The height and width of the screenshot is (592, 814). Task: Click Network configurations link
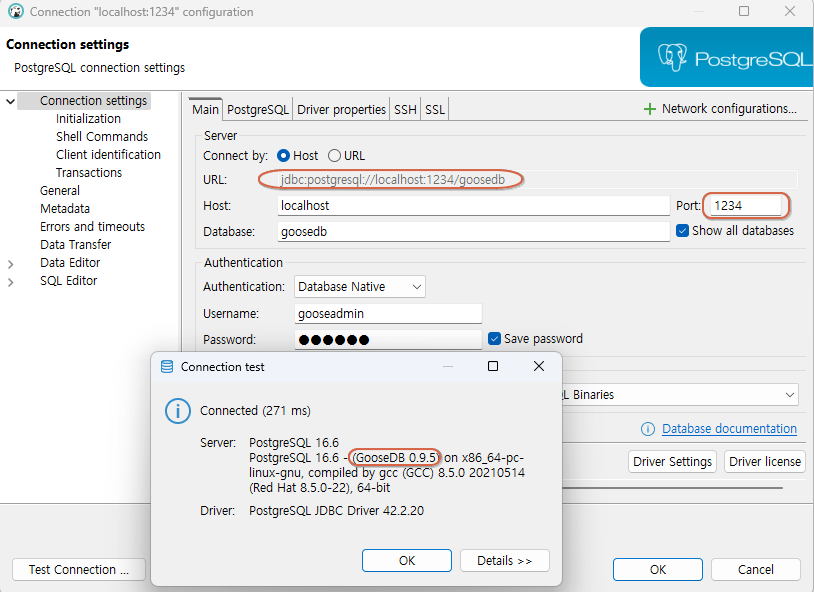729,109
